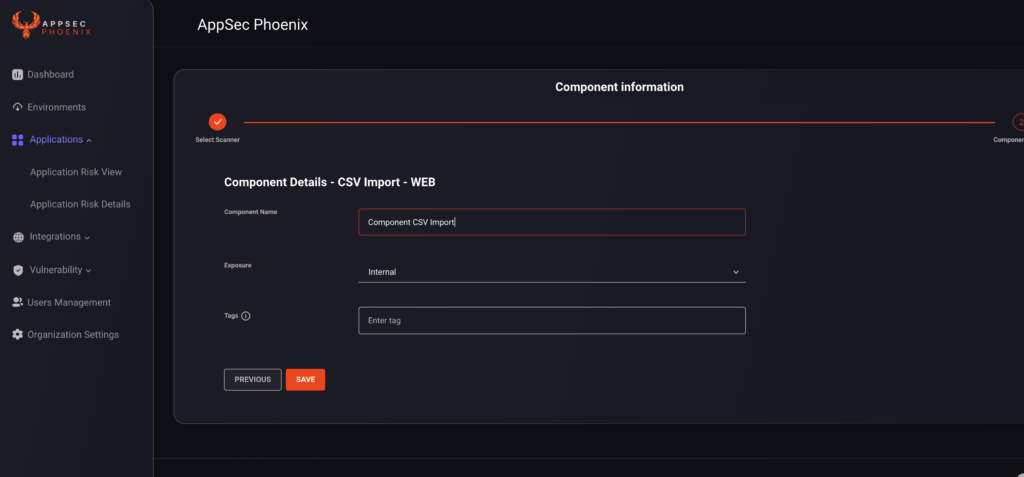Open Organization Settings page
The height and width of the screenshot is (477, 1024).
click(x=65, y=335)
